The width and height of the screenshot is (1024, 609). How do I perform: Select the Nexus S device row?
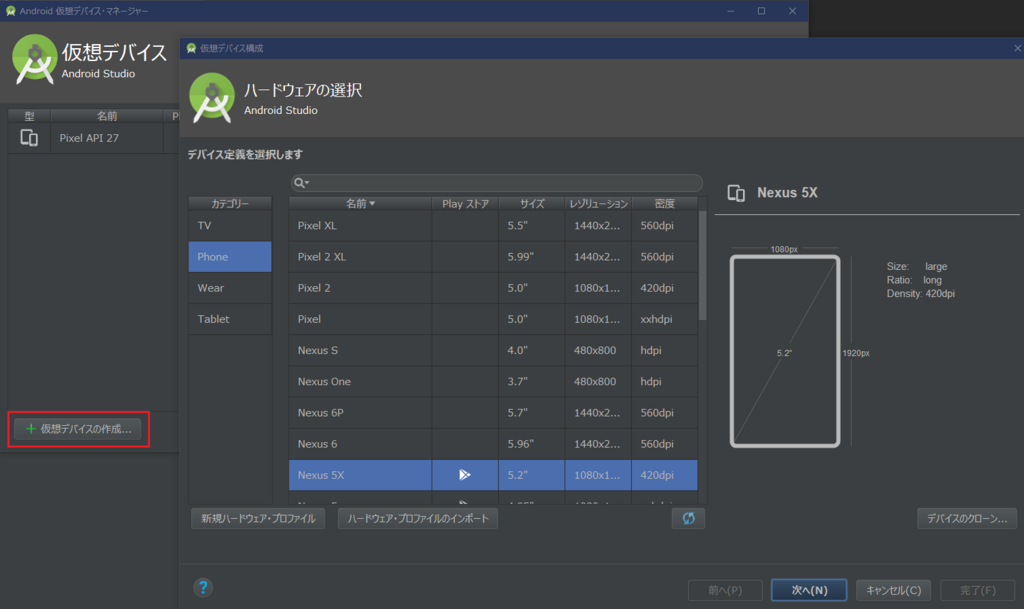tap(493, 351)
